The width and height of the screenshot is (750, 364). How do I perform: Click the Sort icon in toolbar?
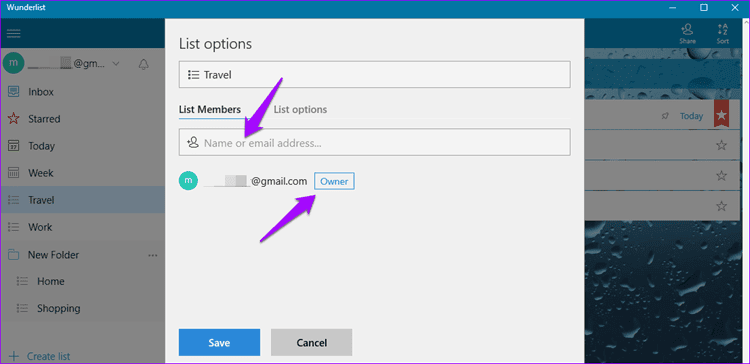point(722,34)
